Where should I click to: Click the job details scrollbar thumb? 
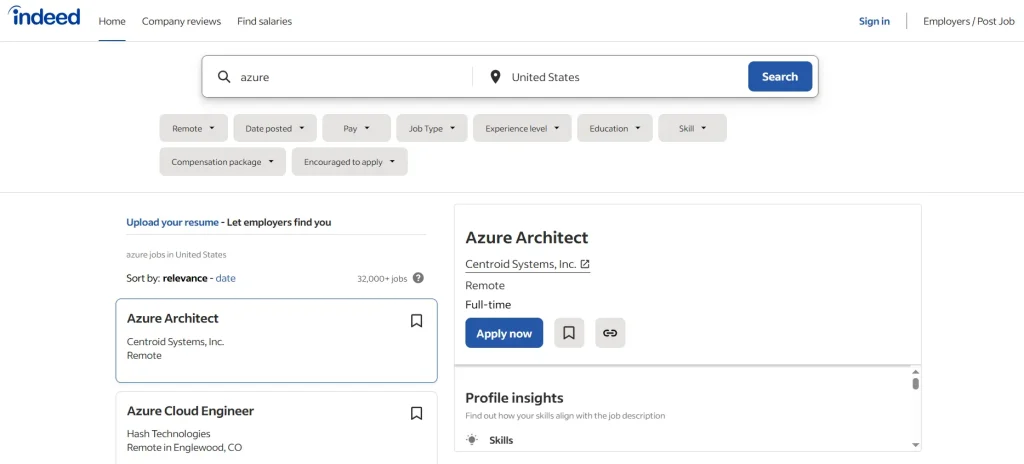(x=916, y=384)
